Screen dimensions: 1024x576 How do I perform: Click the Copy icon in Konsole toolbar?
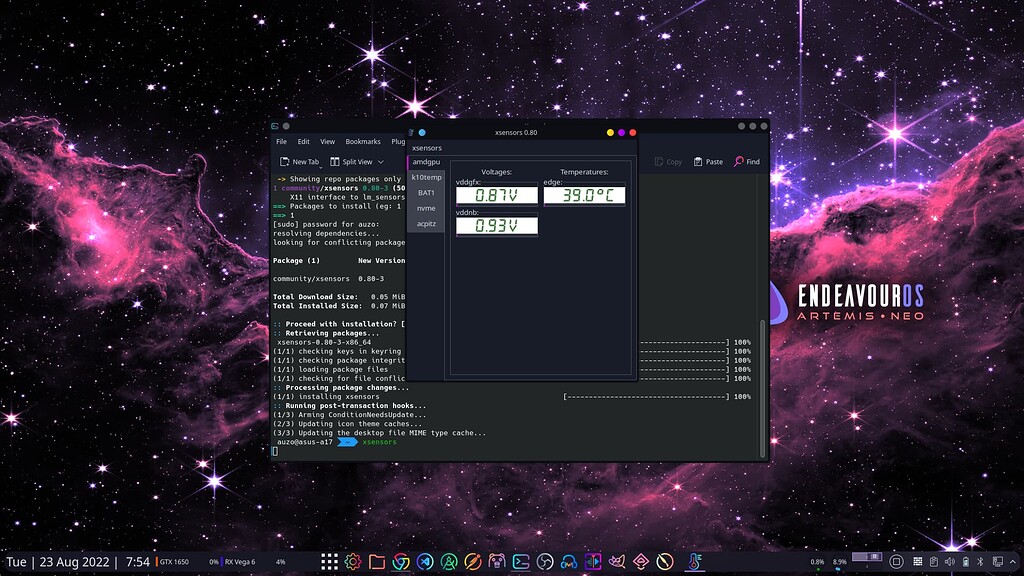point(662,161)
